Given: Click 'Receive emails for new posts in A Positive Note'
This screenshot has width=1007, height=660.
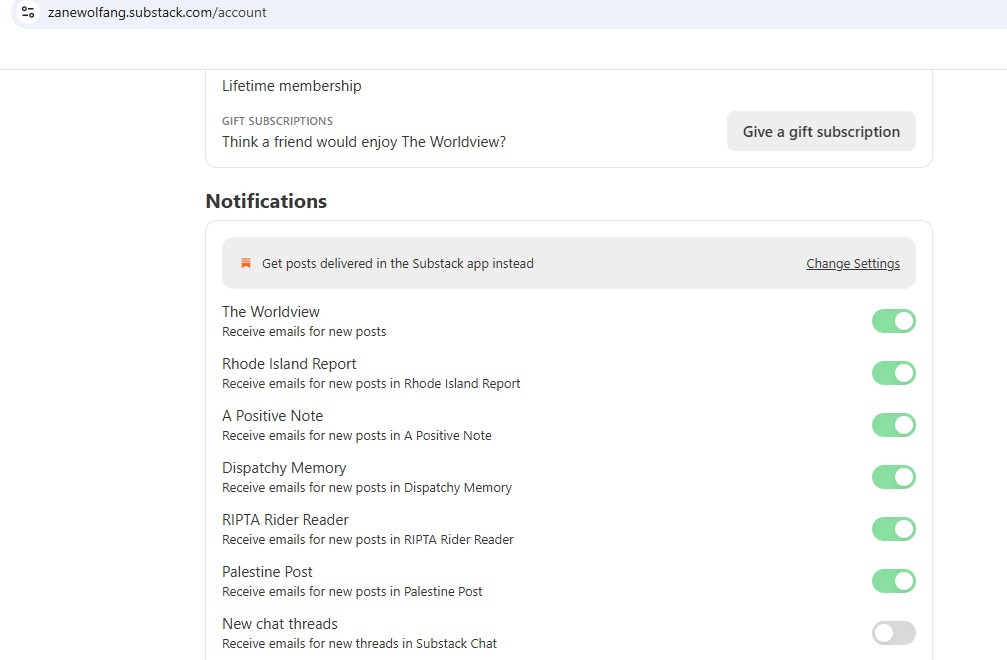Looking at the screenshot, I should pos(356,436).
